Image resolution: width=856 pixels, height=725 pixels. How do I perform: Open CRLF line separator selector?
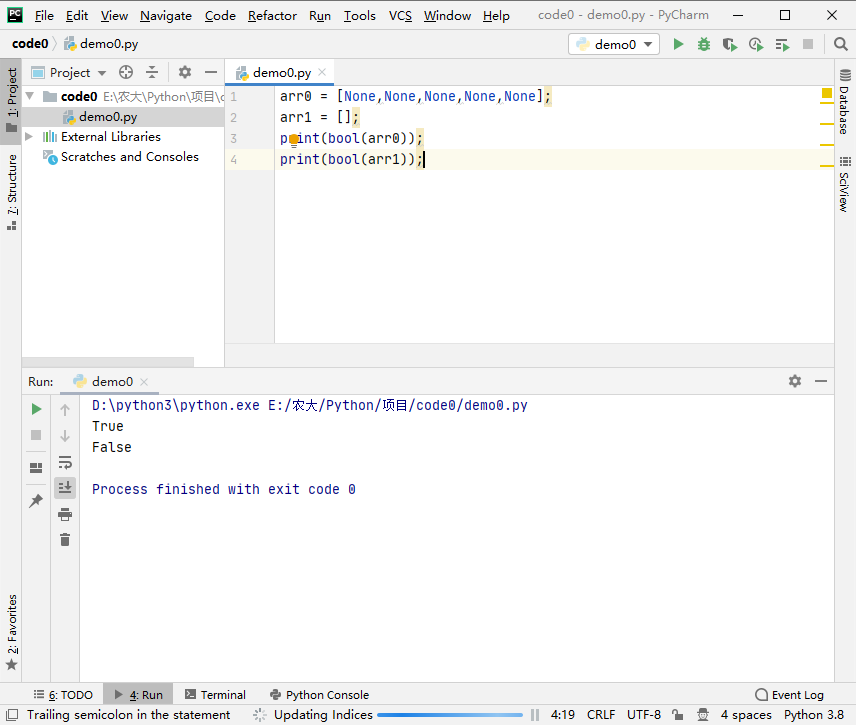[x=601, y=715]
